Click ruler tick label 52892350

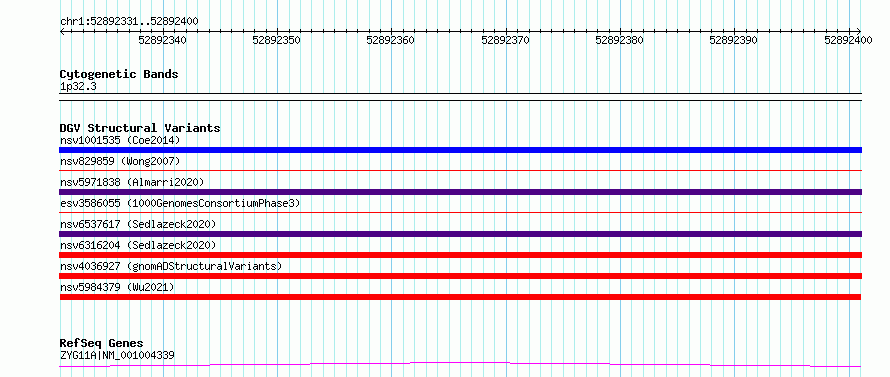(x=276, y=40)
